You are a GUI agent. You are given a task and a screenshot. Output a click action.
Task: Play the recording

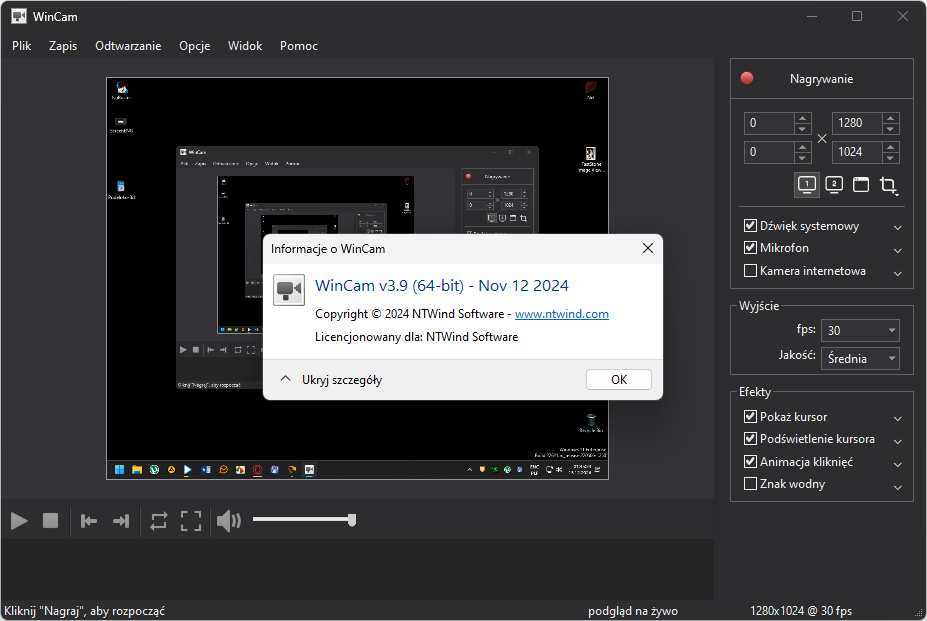point(20,521)
